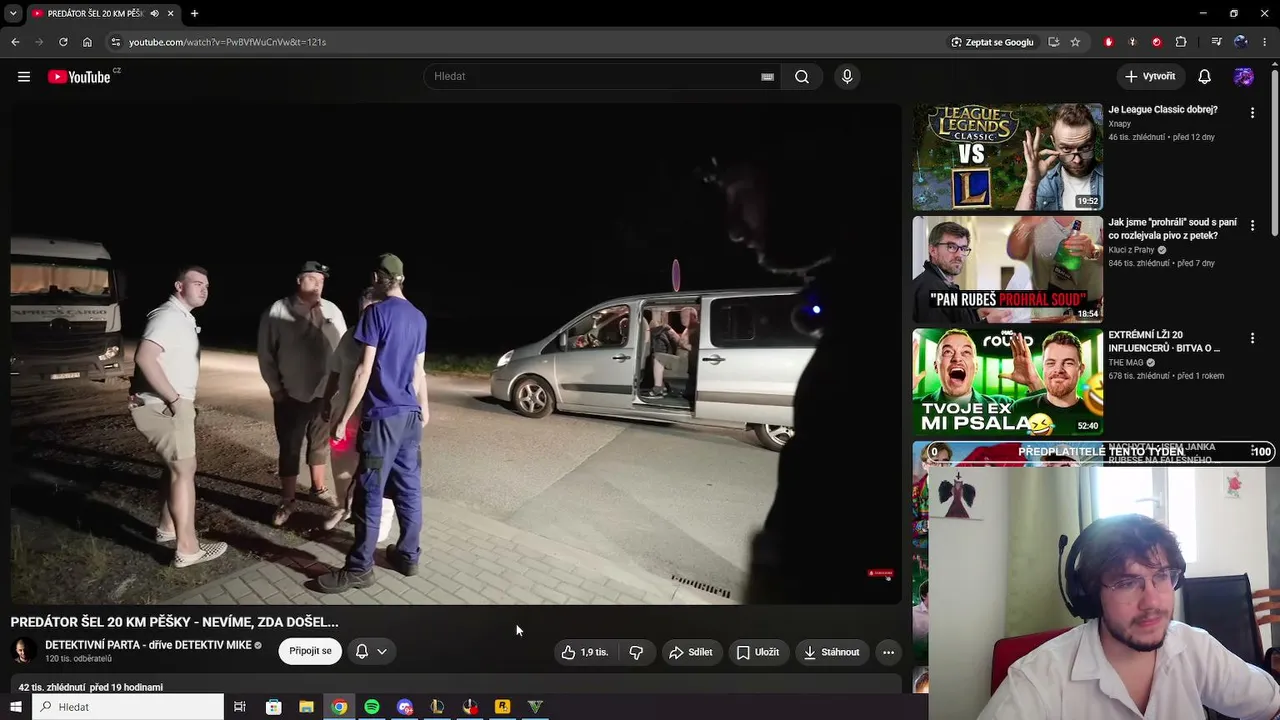1280x720 pixels.
Task: Open Chrome extensions puzzle icon
Action: (x=1181, y=42)
